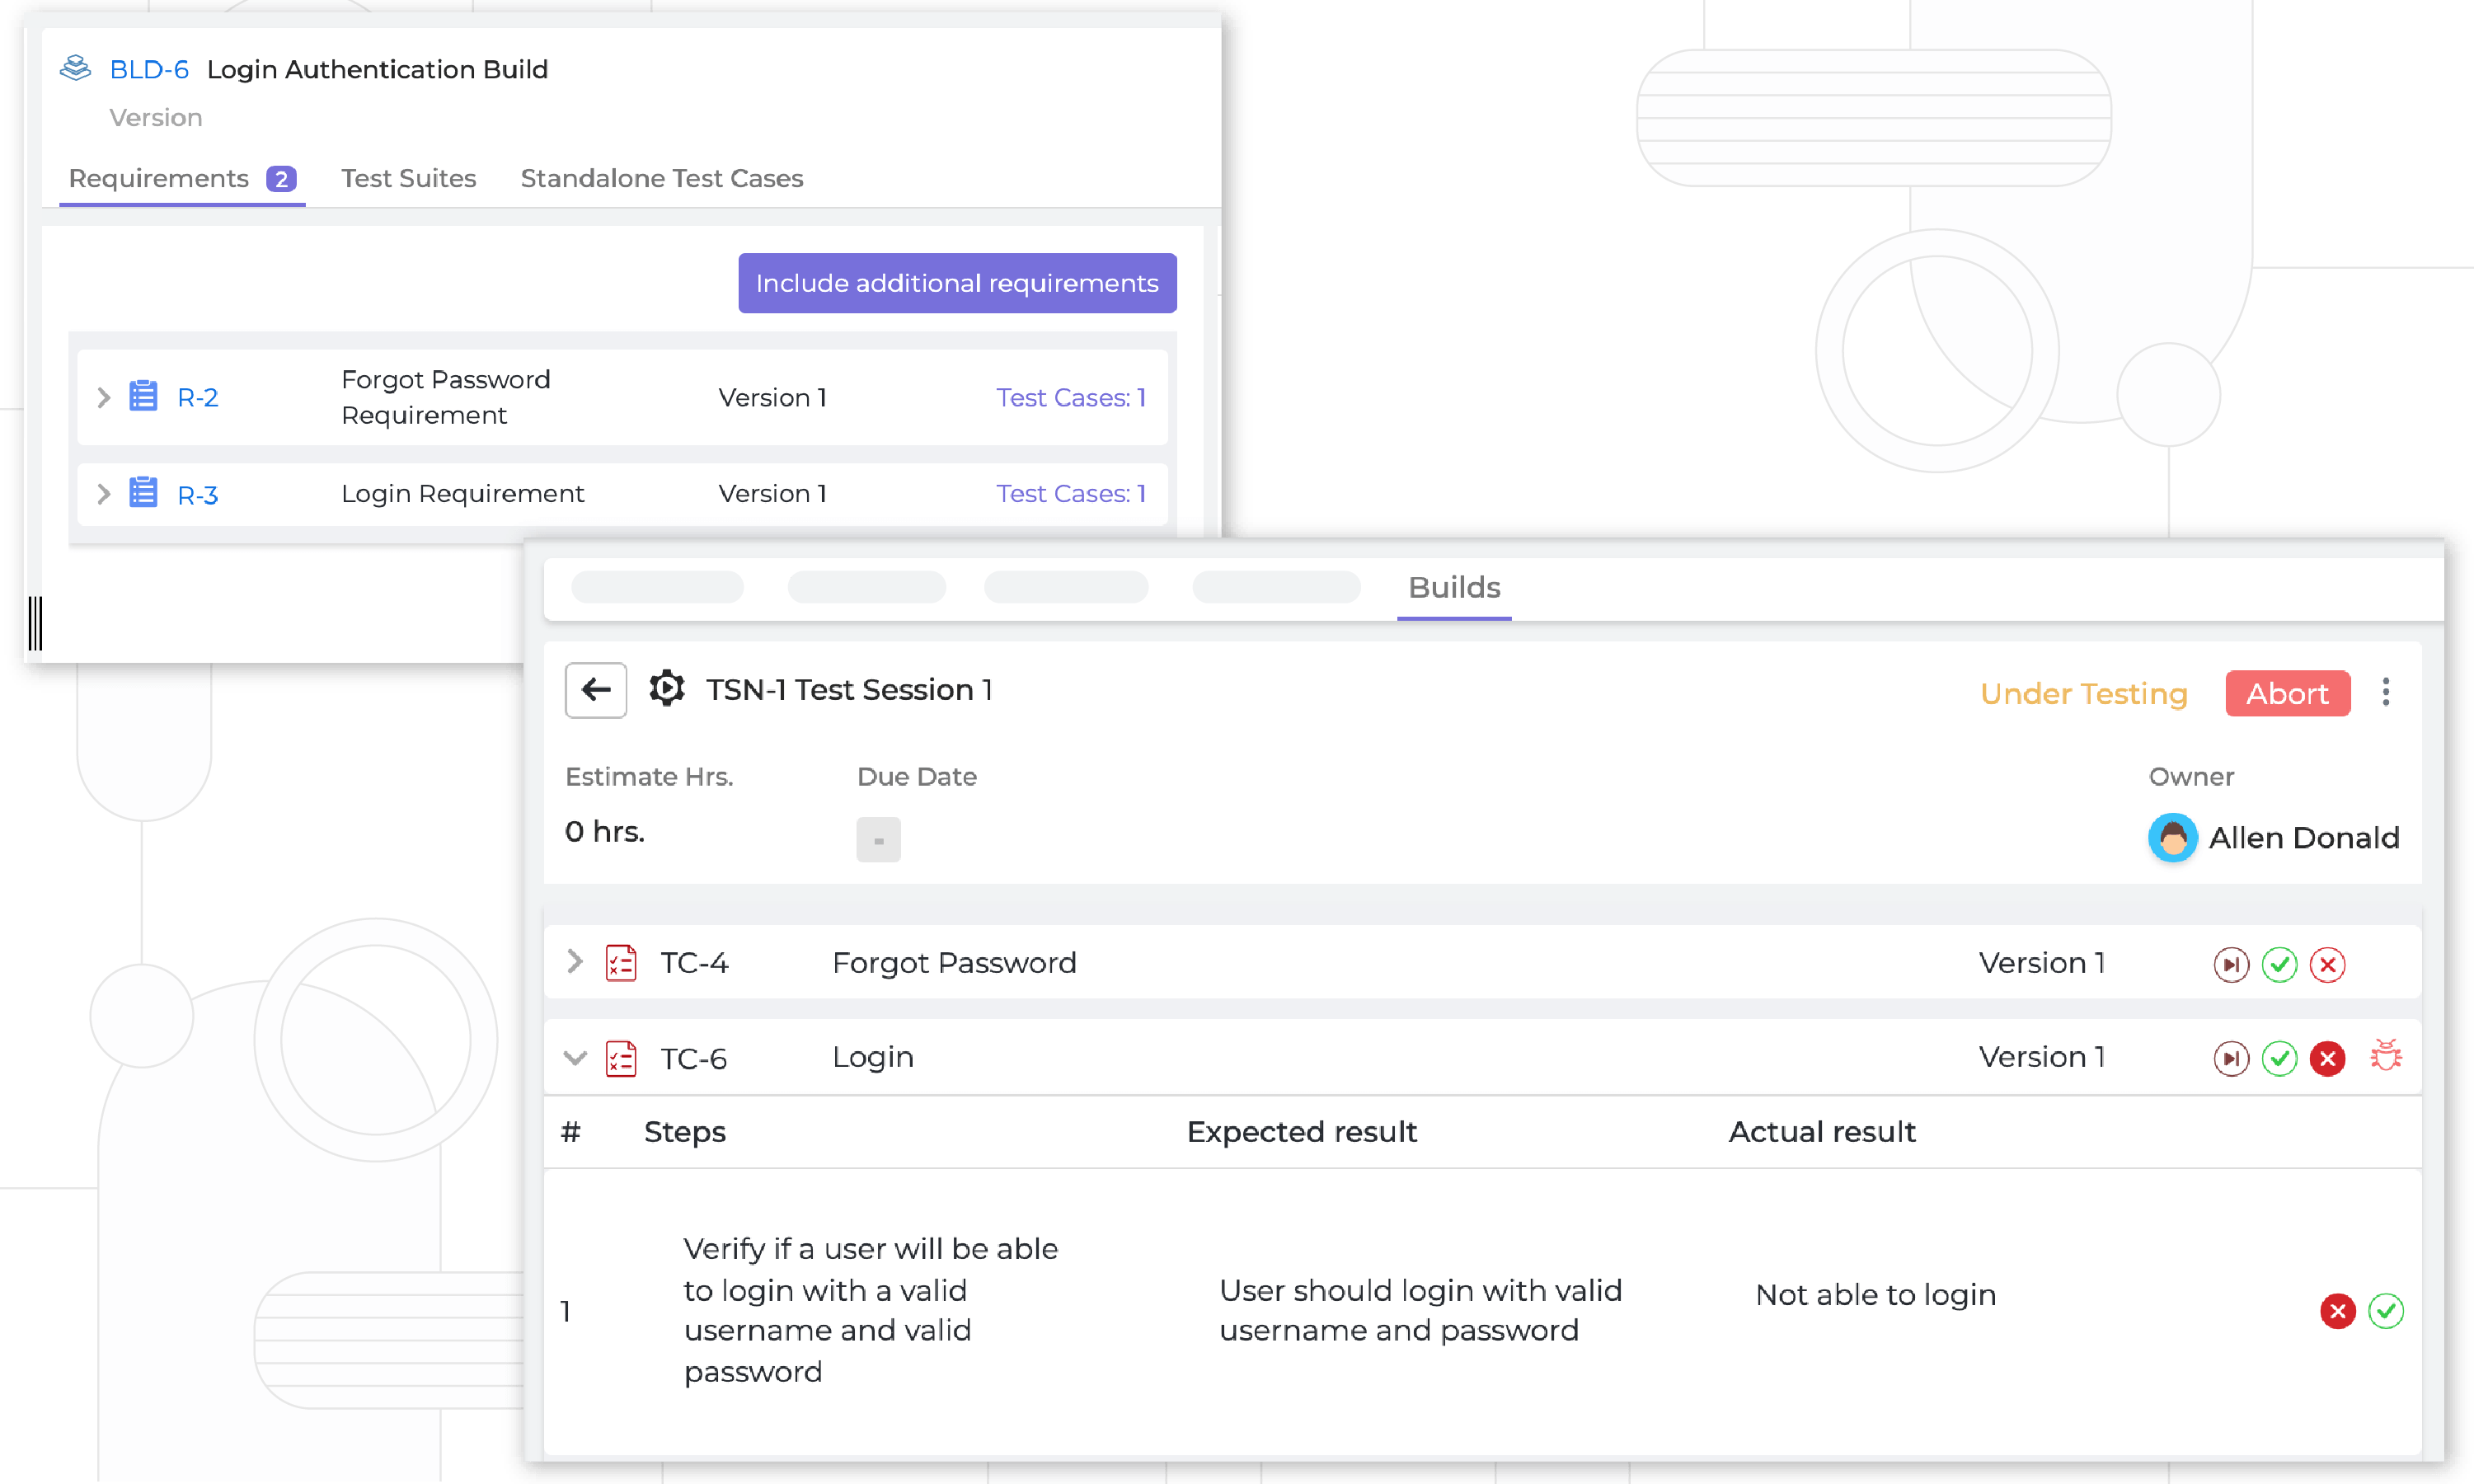Expand the TC-4 Forgot Password test case
This screenshot has height=1484, width=2474.
575,963
